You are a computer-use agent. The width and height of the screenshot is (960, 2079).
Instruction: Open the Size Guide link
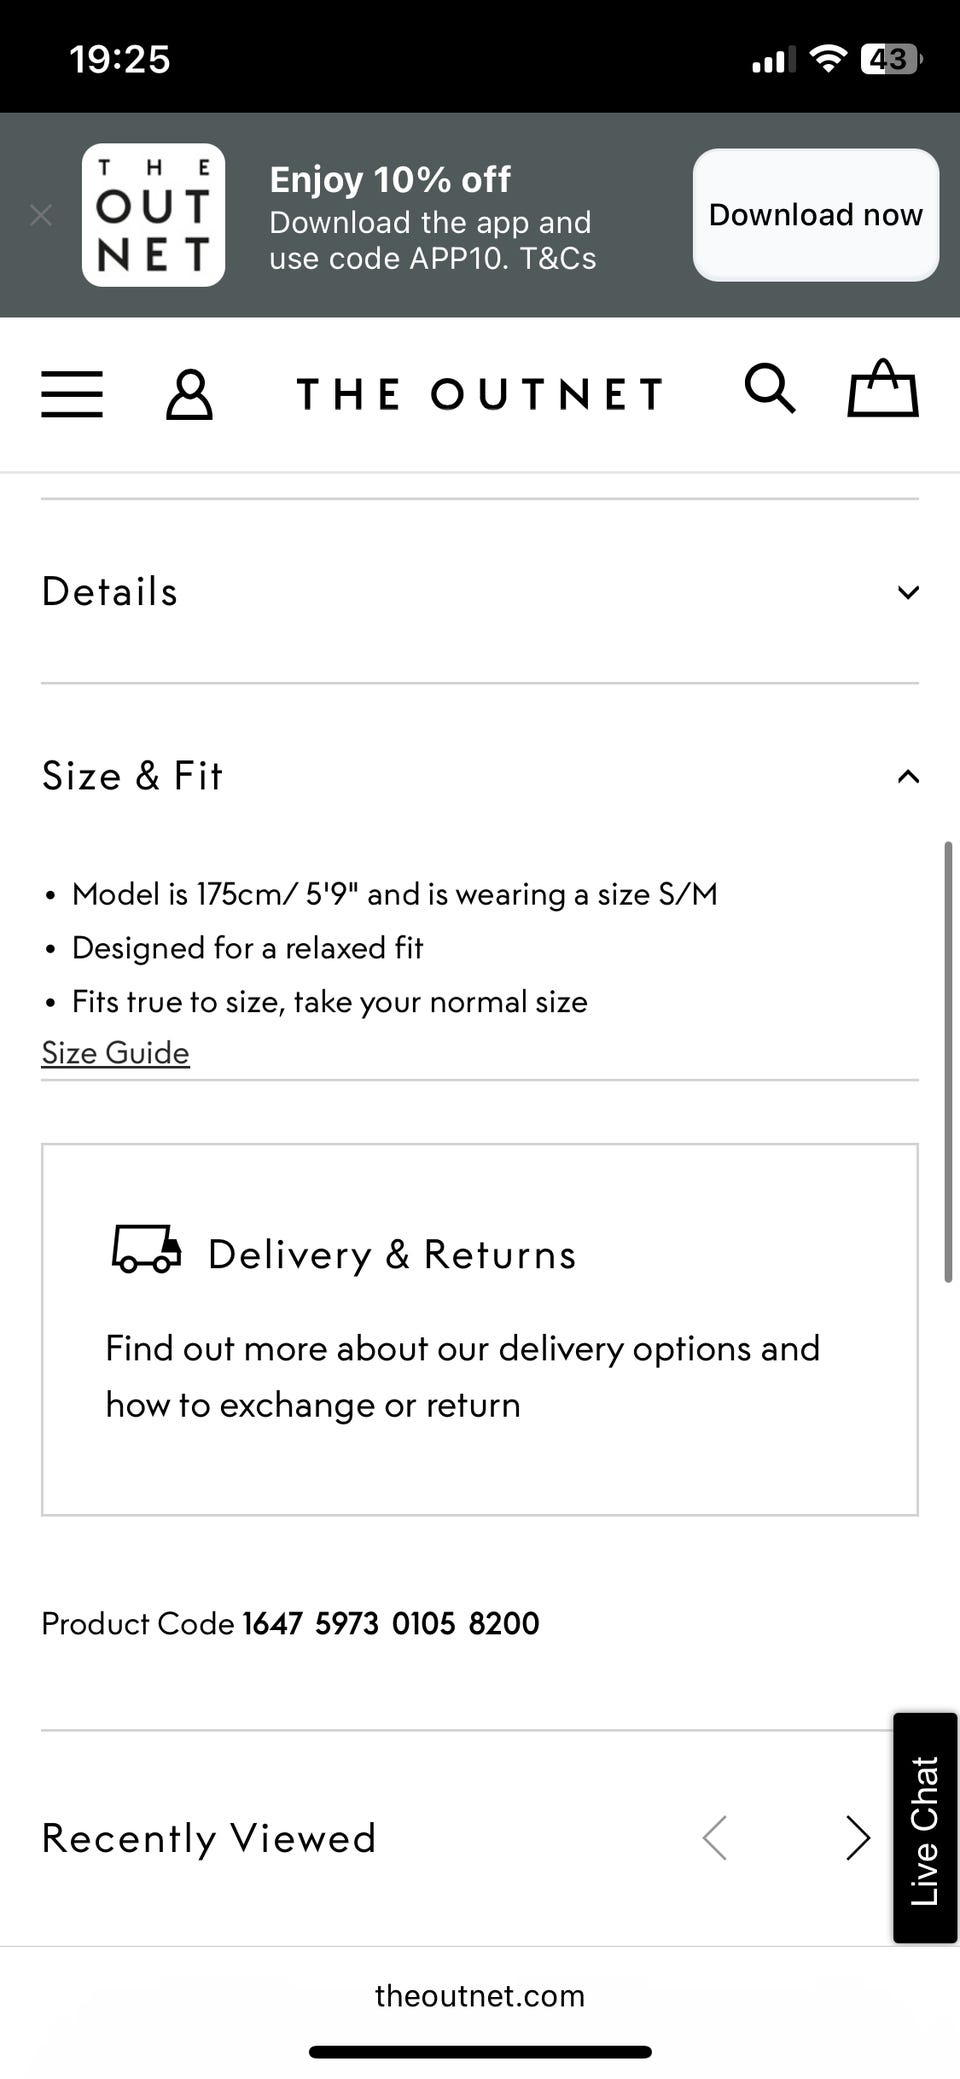[x=115, y=1052]
